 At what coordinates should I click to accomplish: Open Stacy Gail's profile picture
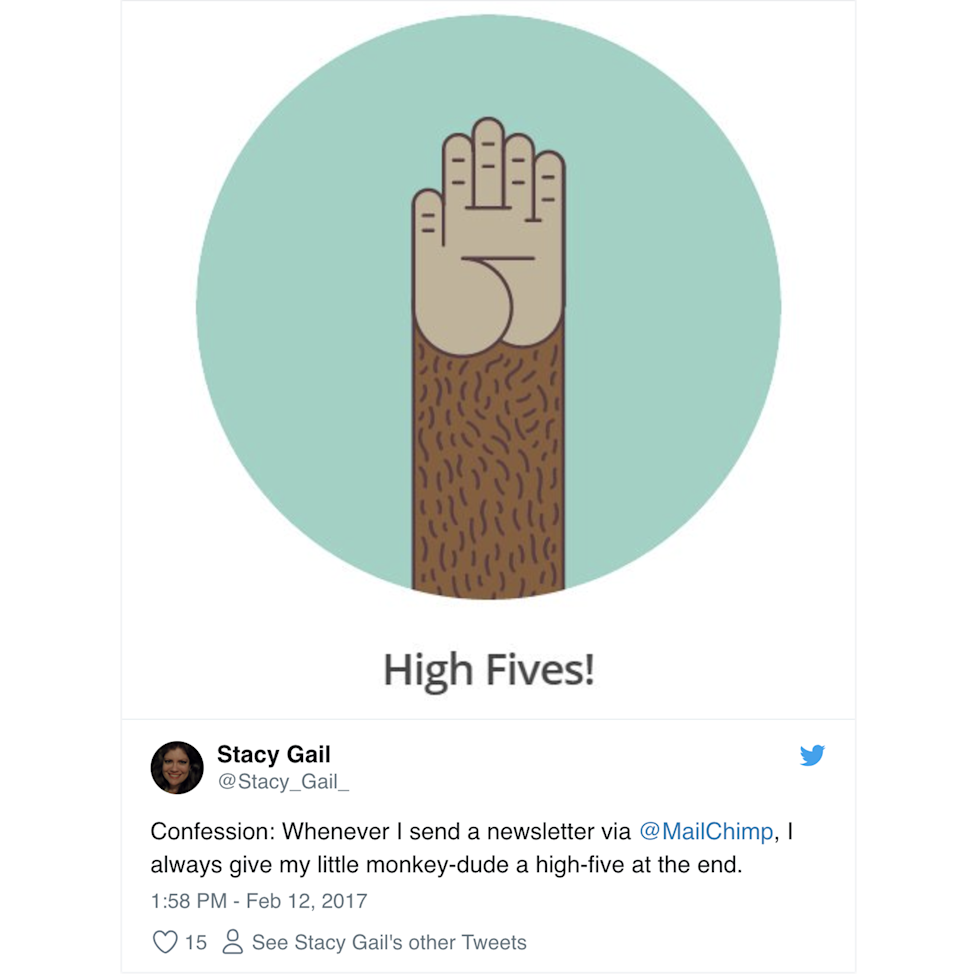point(177,767)
